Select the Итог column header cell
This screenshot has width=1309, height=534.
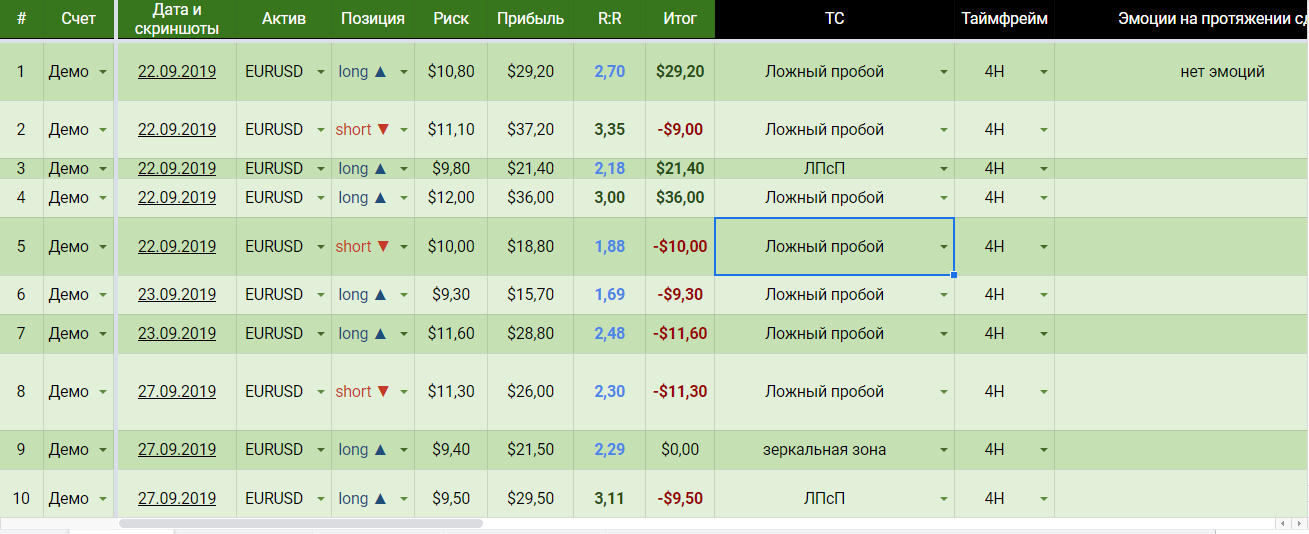(680, 19)
